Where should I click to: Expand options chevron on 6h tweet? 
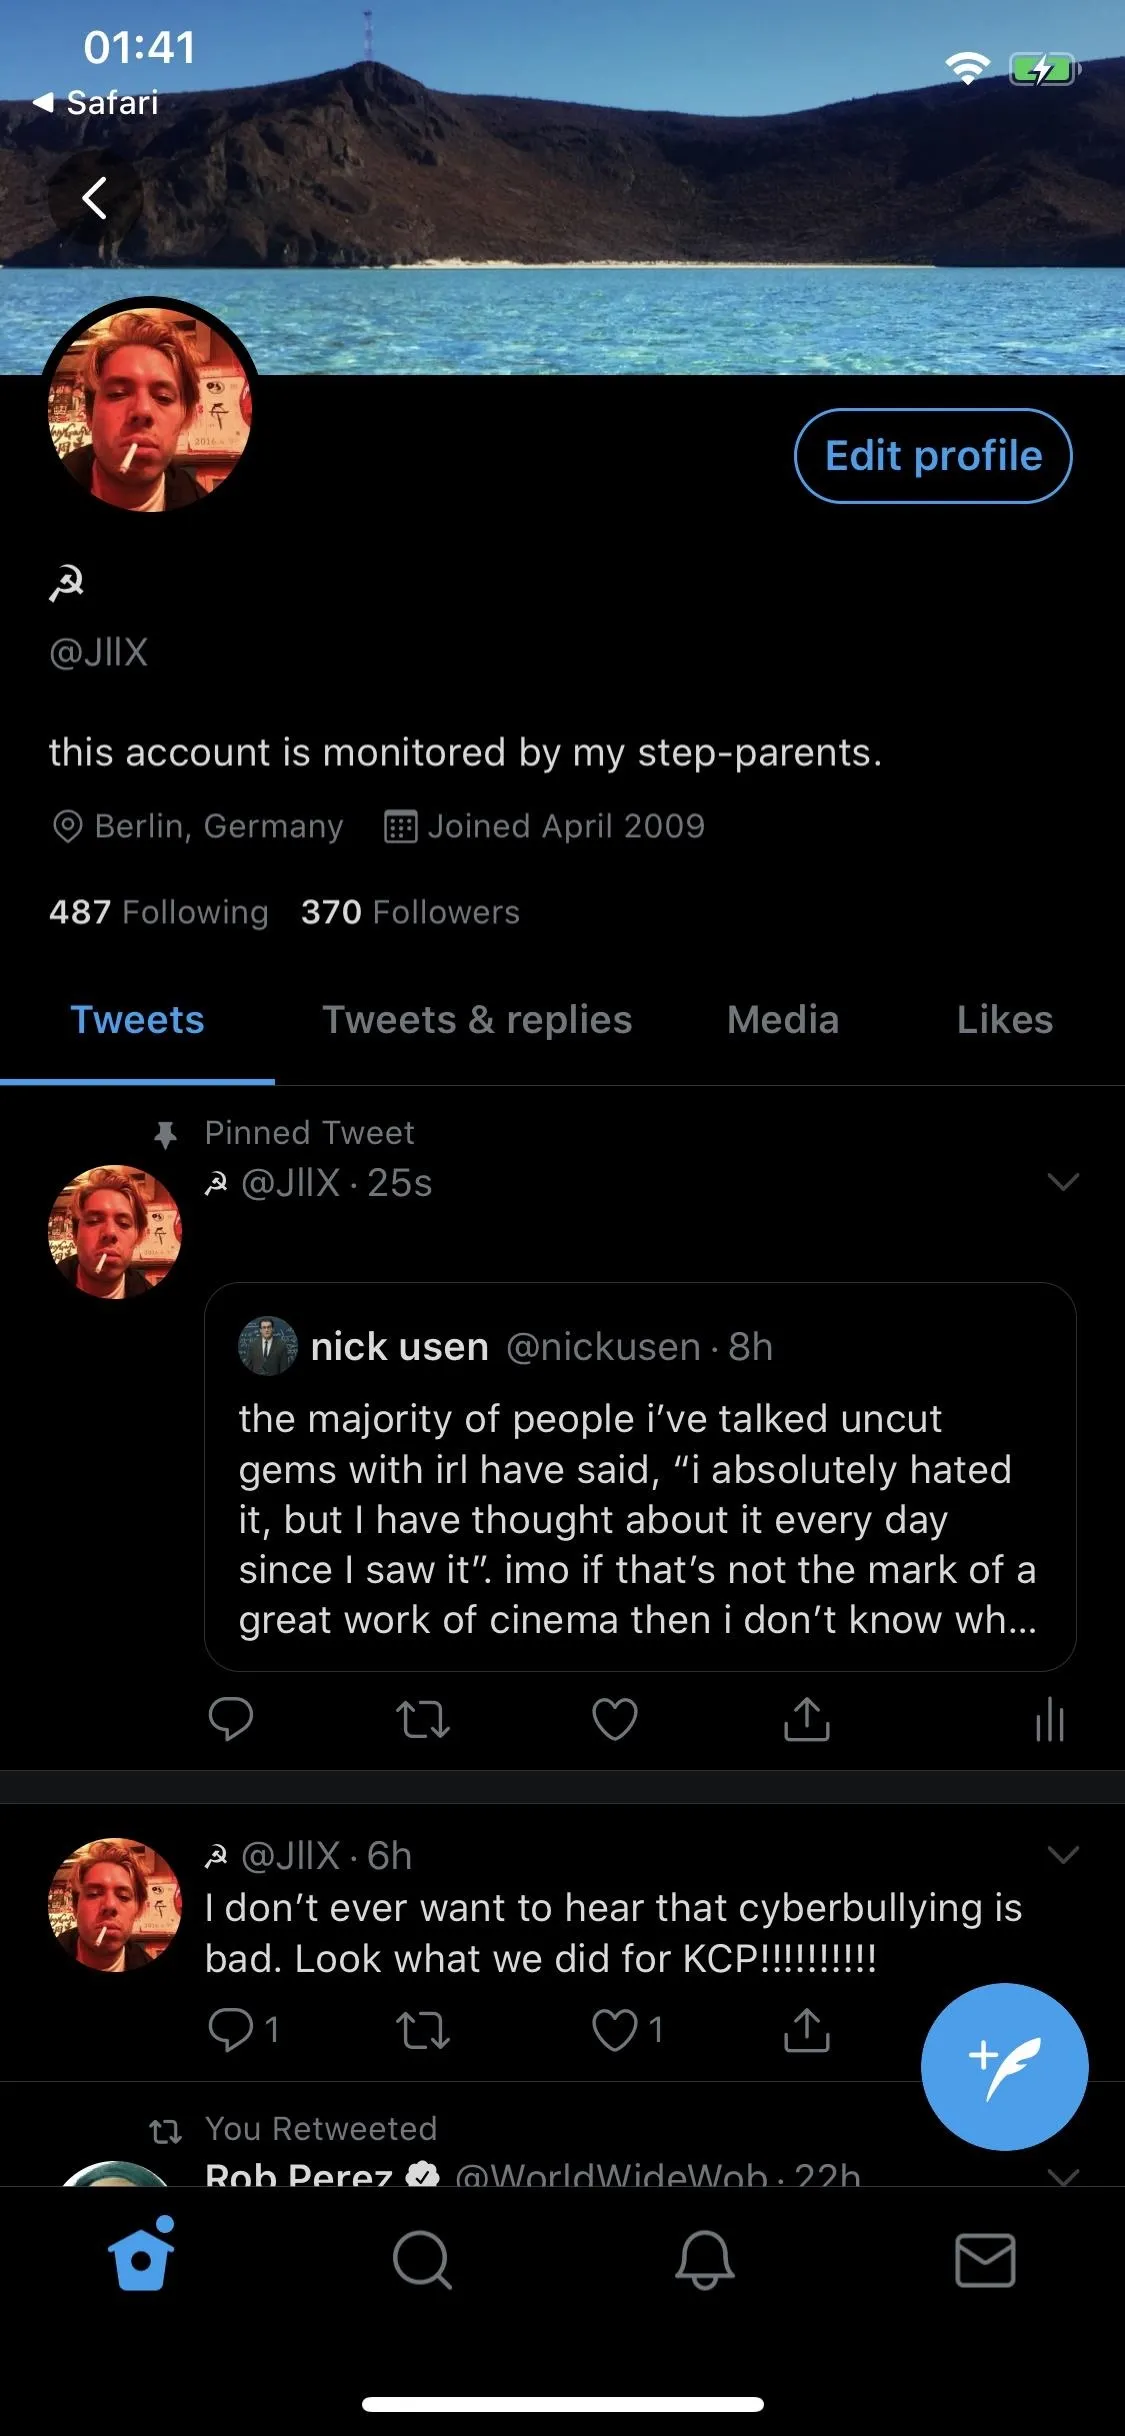coord(1062,1855)
